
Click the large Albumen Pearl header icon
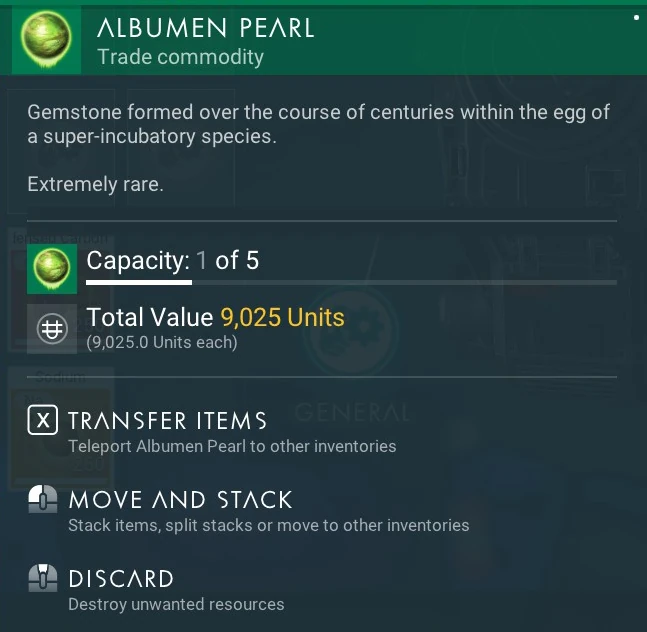[46, 39]
